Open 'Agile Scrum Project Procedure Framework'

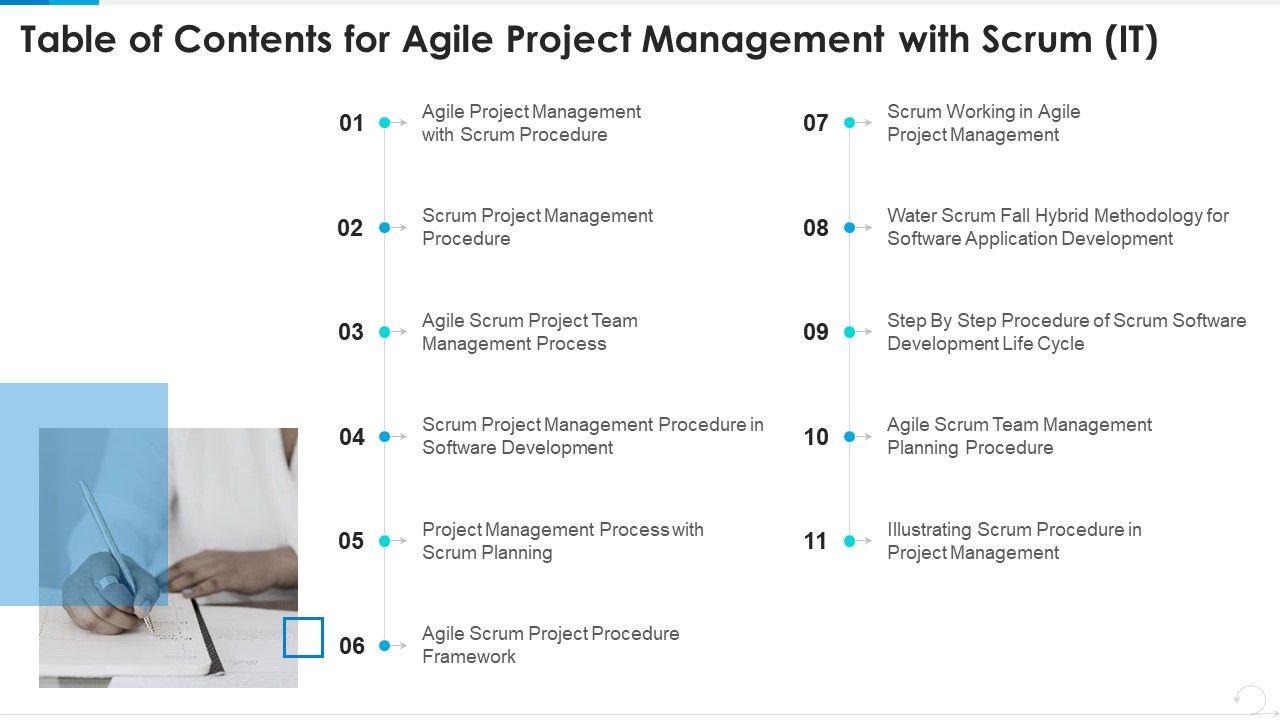[x=550, y=645]
